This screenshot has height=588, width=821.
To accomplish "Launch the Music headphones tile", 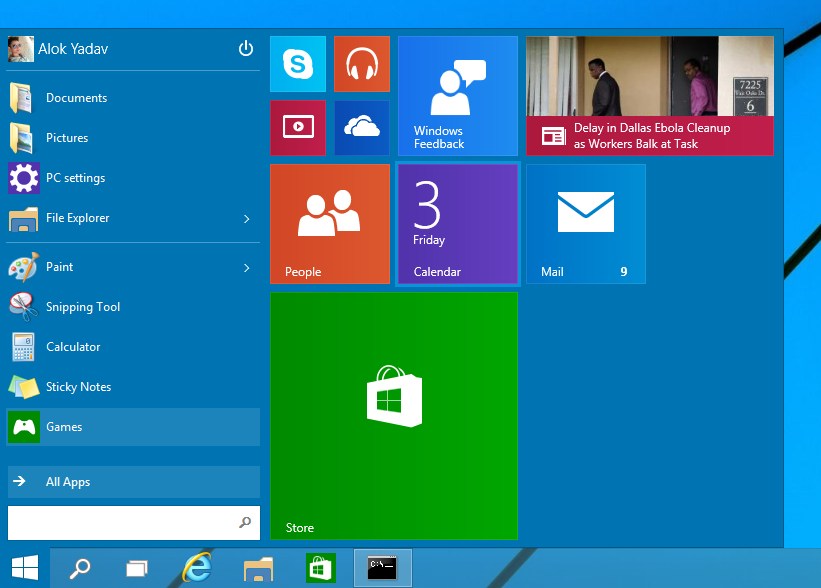I will tap(361, 64).
